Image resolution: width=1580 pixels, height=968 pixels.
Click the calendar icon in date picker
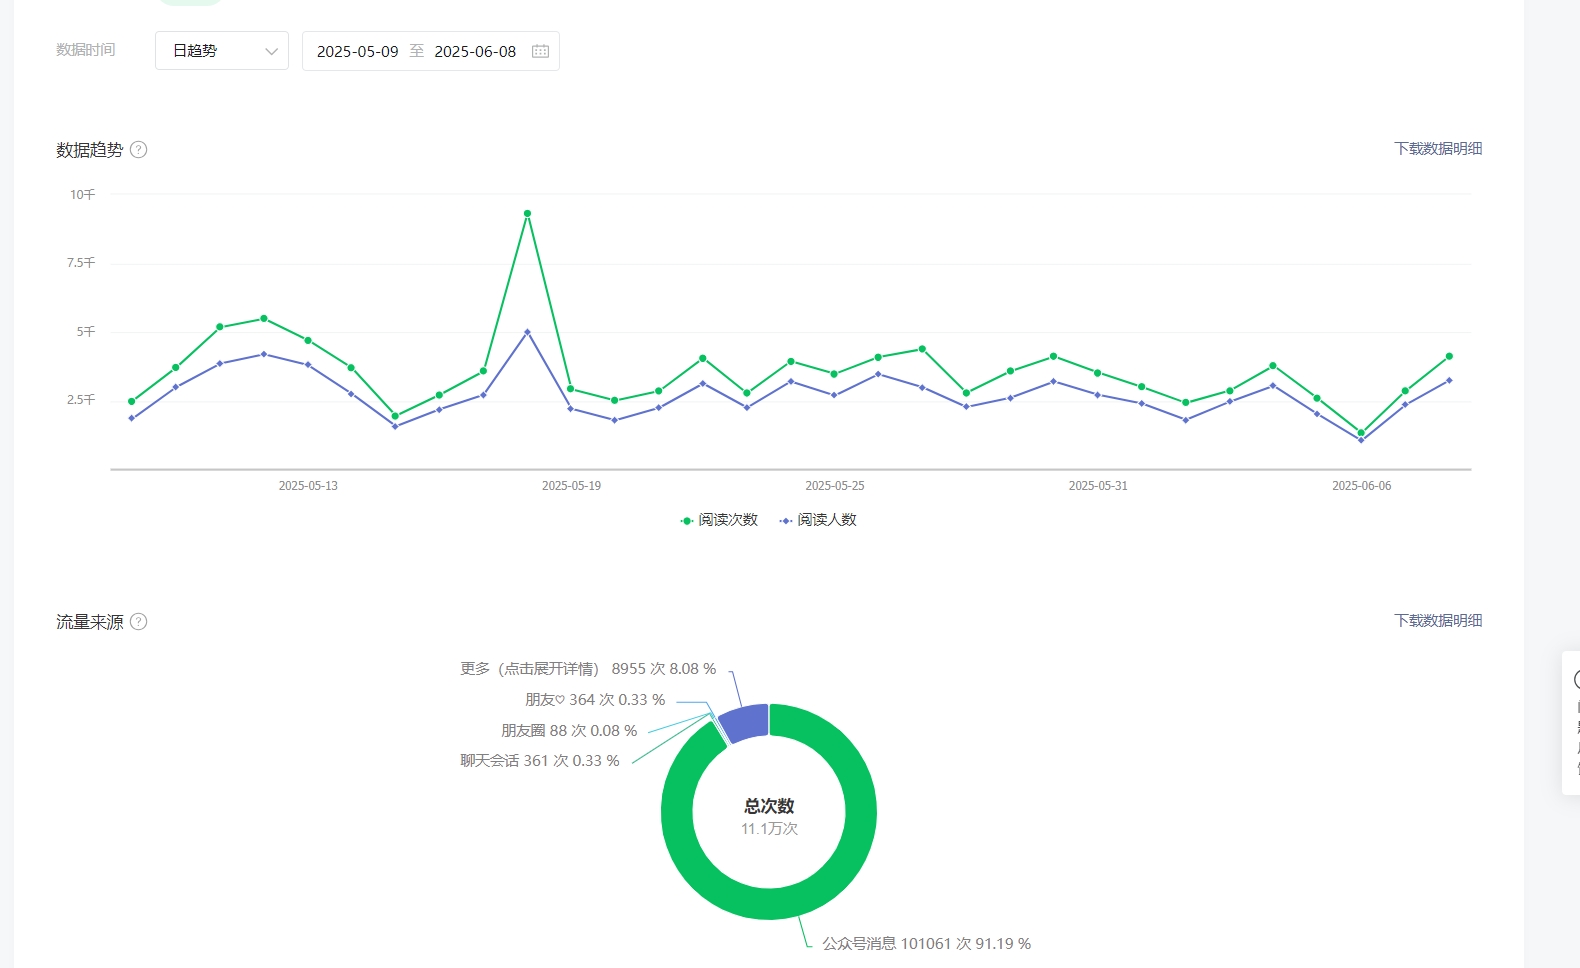tap(540, 51)
